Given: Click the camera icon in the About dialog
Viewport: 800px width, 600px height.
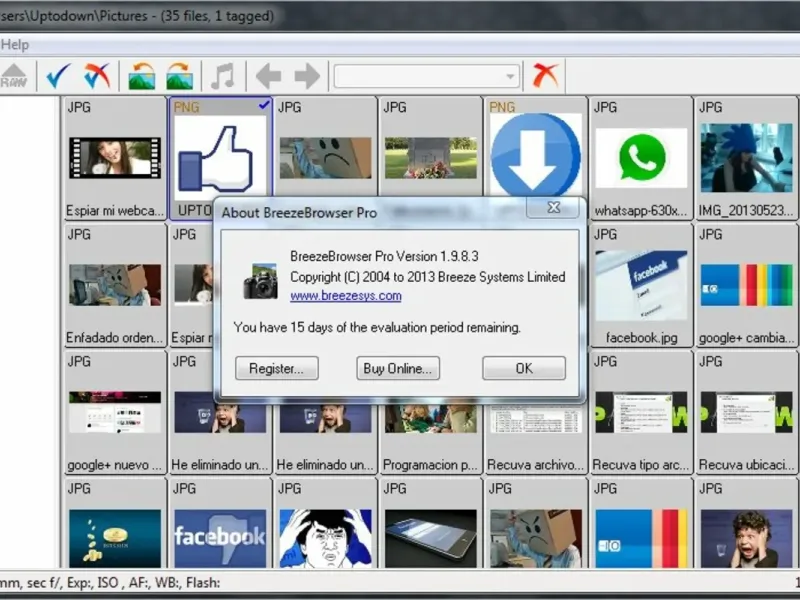Looking at the screenshot, I should coord(261,281).
